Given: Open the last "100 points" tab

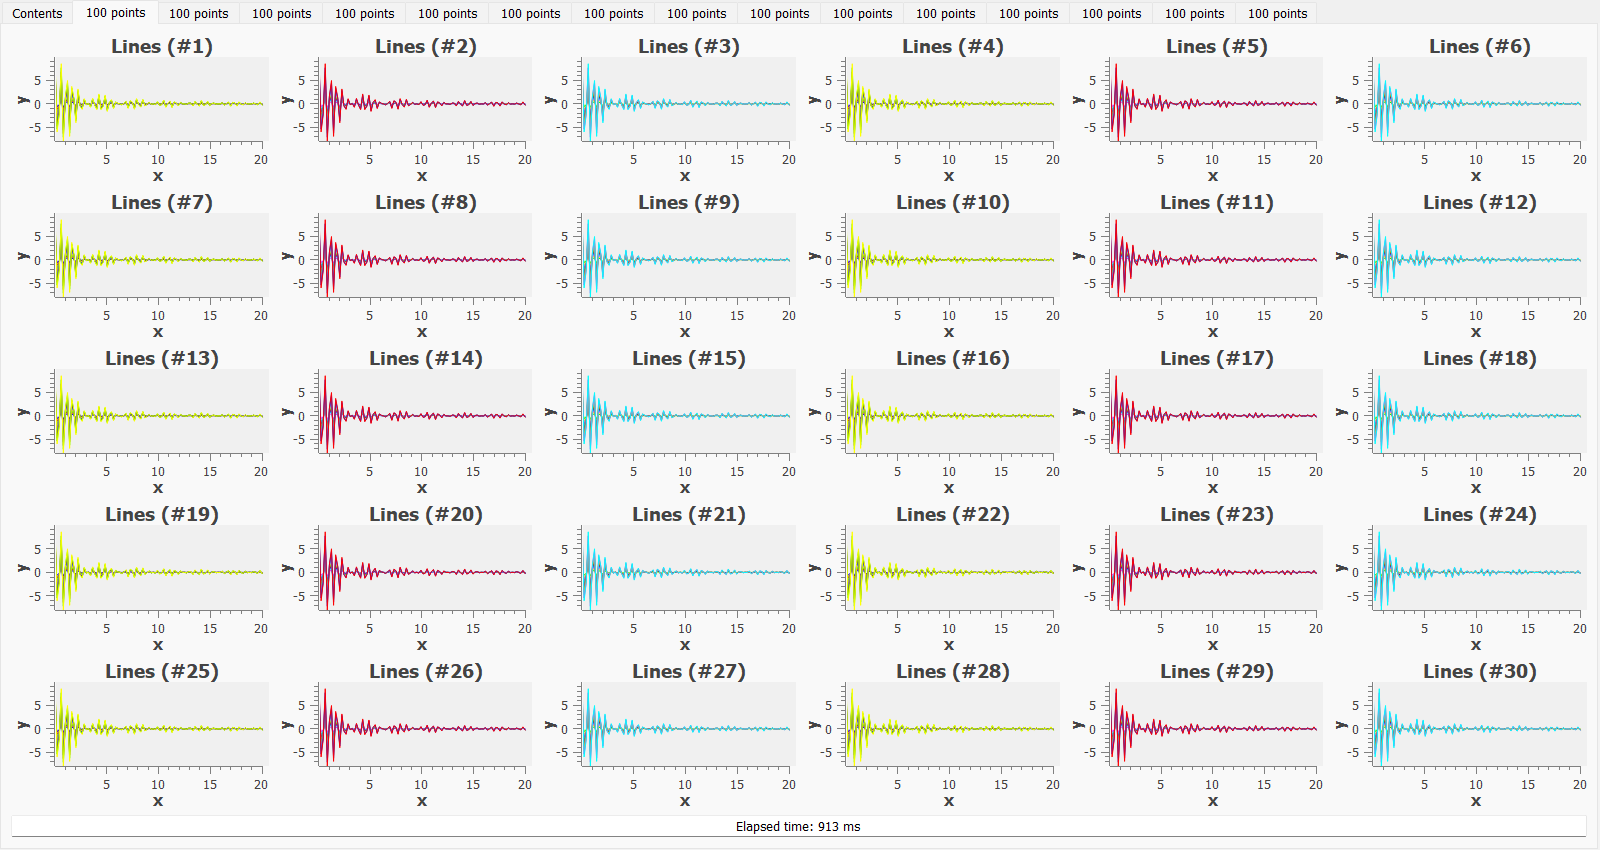Looking at the screenshot, I should (1277, 13).
